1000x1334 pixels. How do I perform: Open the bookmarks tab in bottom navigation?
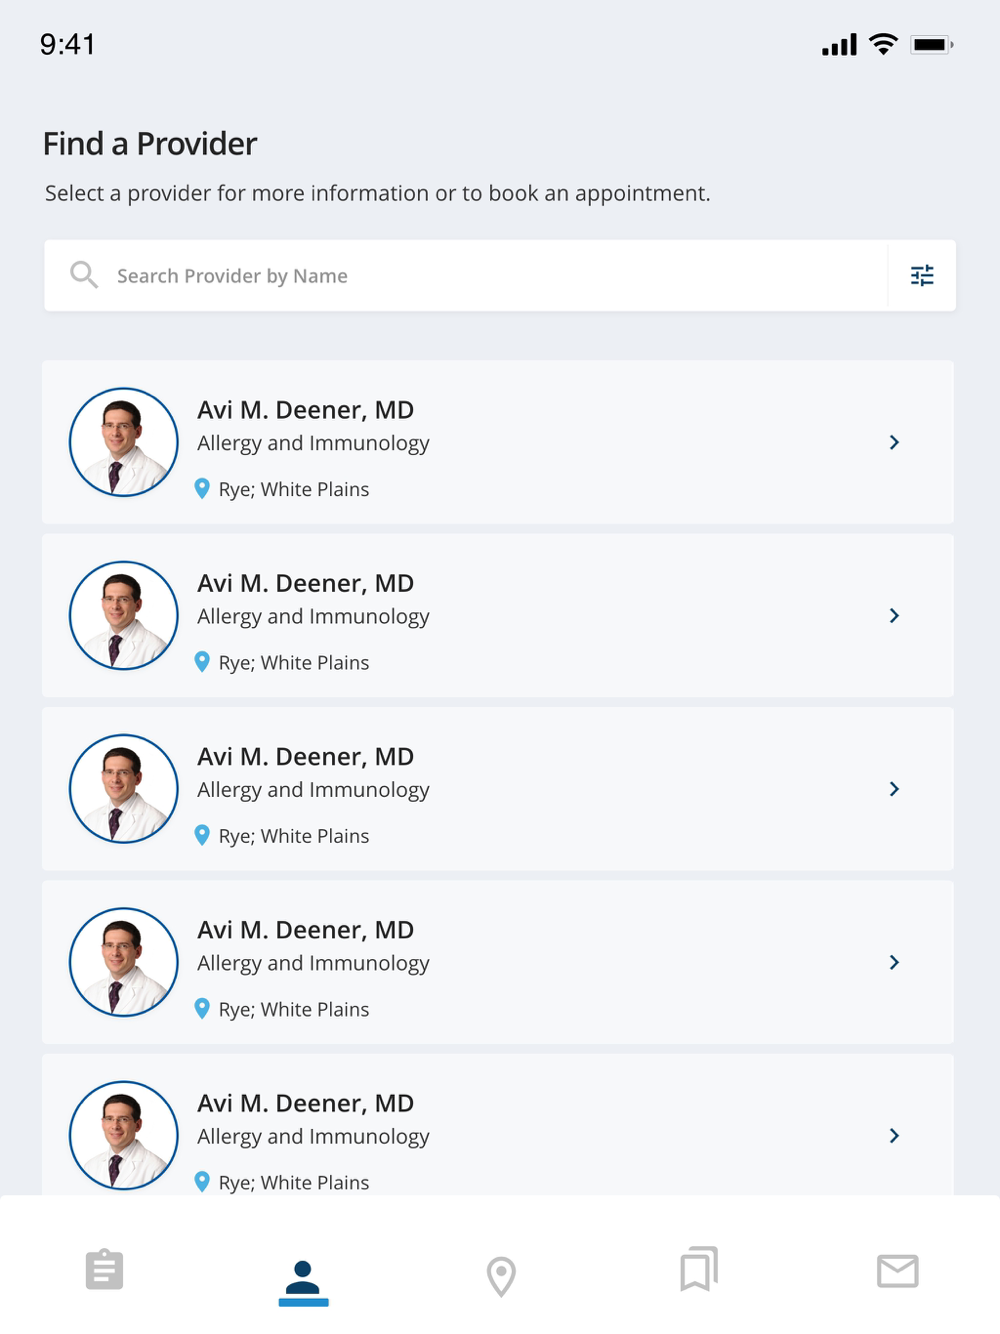(699, 1270)
